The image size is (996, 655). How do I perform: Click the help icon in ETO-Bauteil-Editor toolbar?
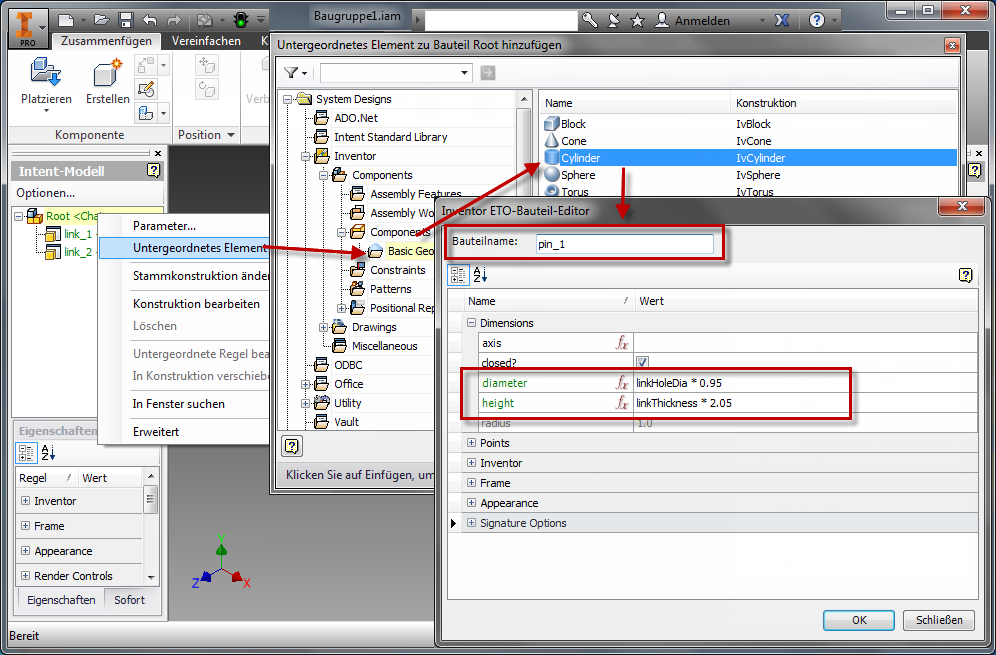(966, 275)
